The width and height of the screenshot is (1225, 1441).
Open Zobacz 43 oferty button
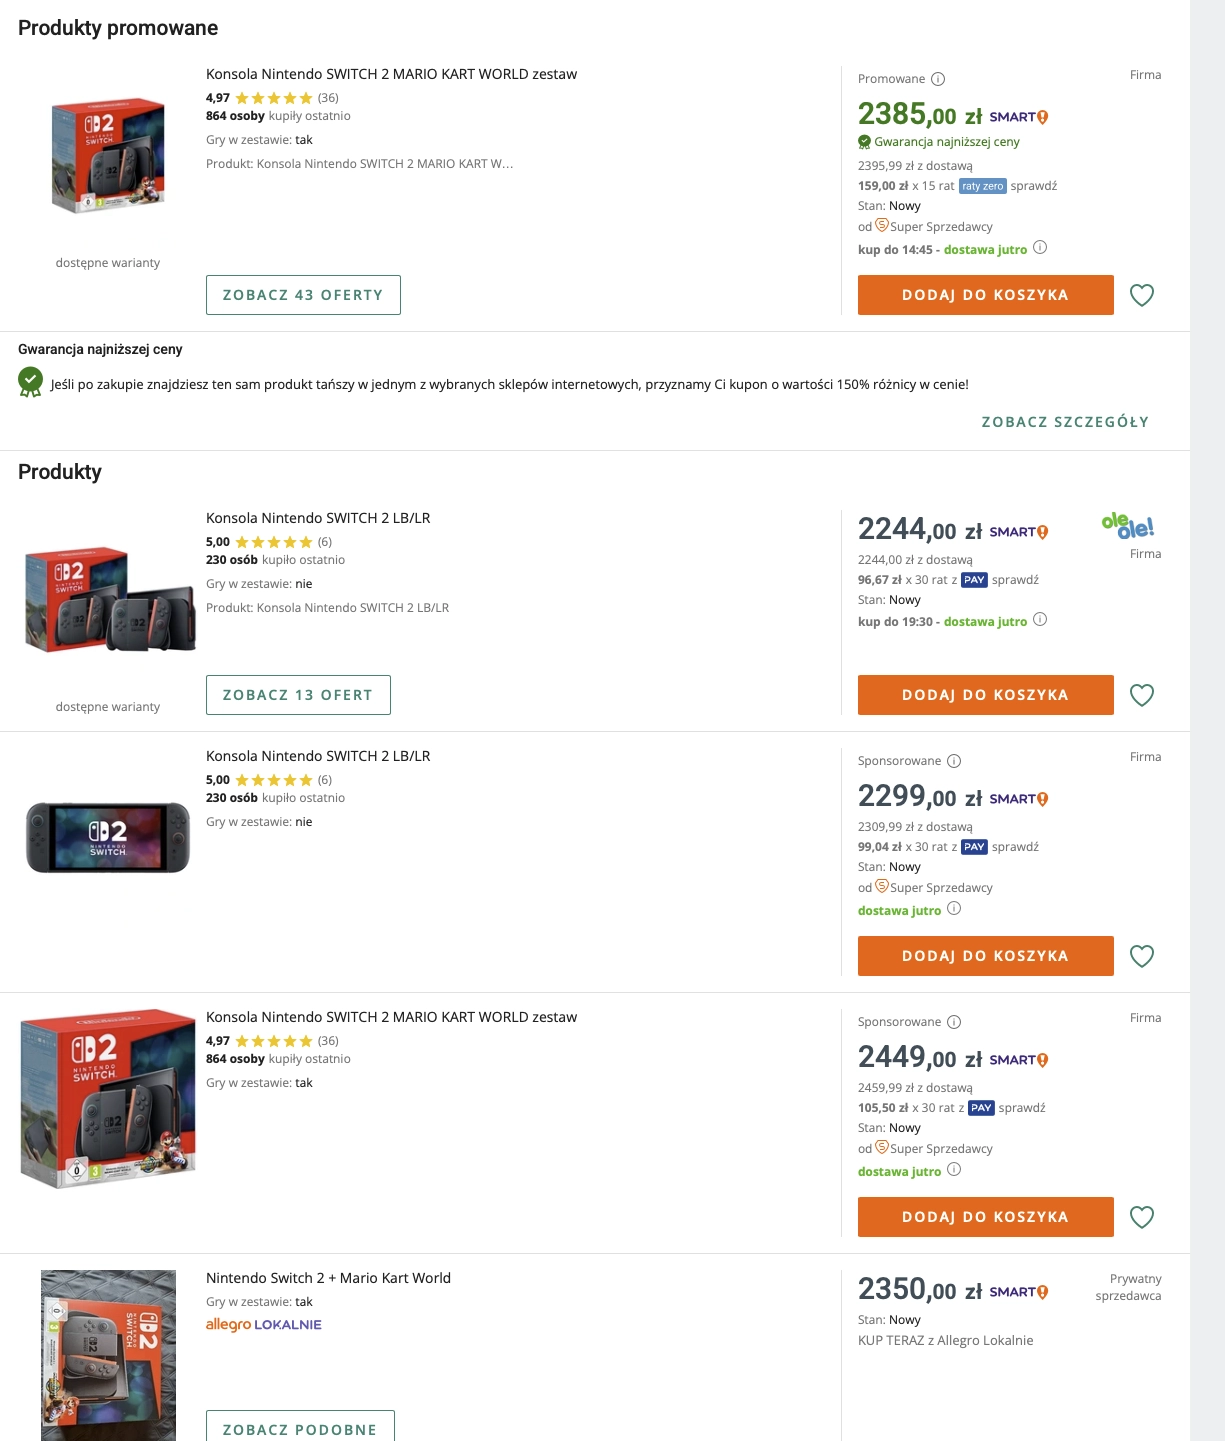tap(303, 295)
